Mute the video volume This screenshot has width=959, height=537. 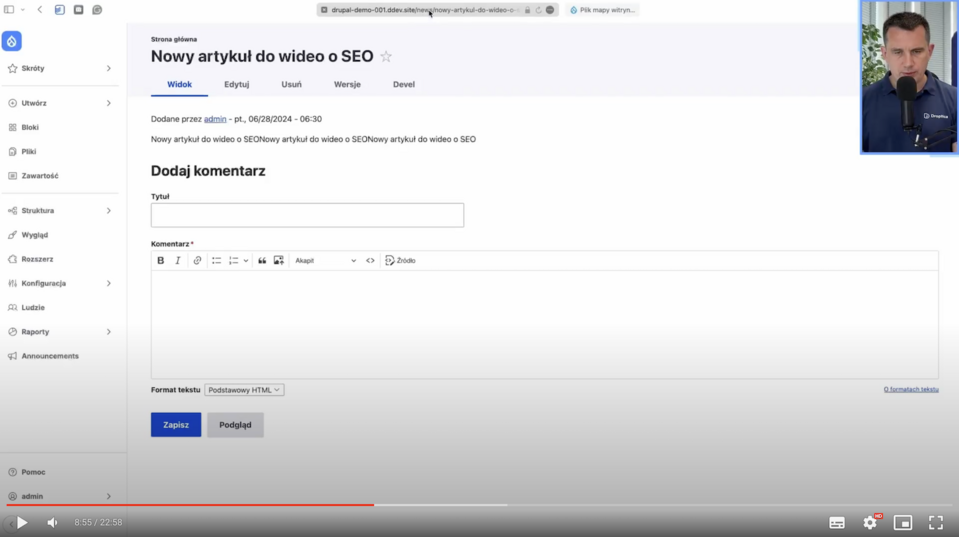tap(53, 523)
